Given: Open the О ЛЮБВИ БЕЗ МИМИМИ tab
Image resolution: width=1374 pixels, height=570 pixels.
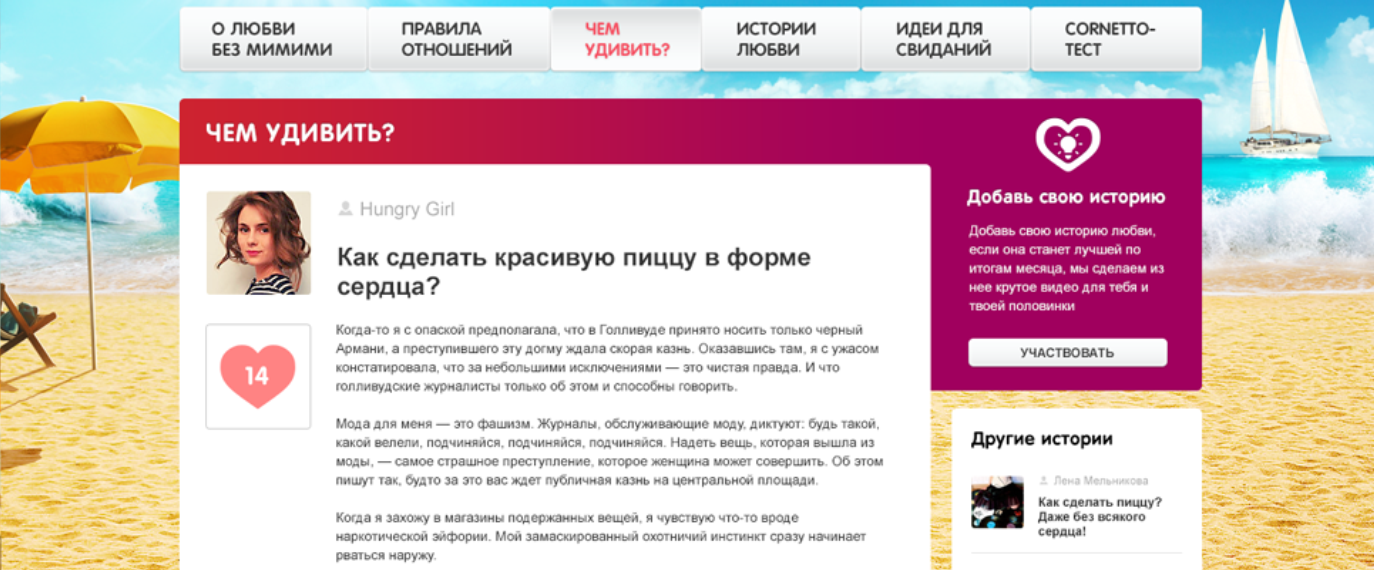Looking at the screenshot, I should (x=273, y=40).
